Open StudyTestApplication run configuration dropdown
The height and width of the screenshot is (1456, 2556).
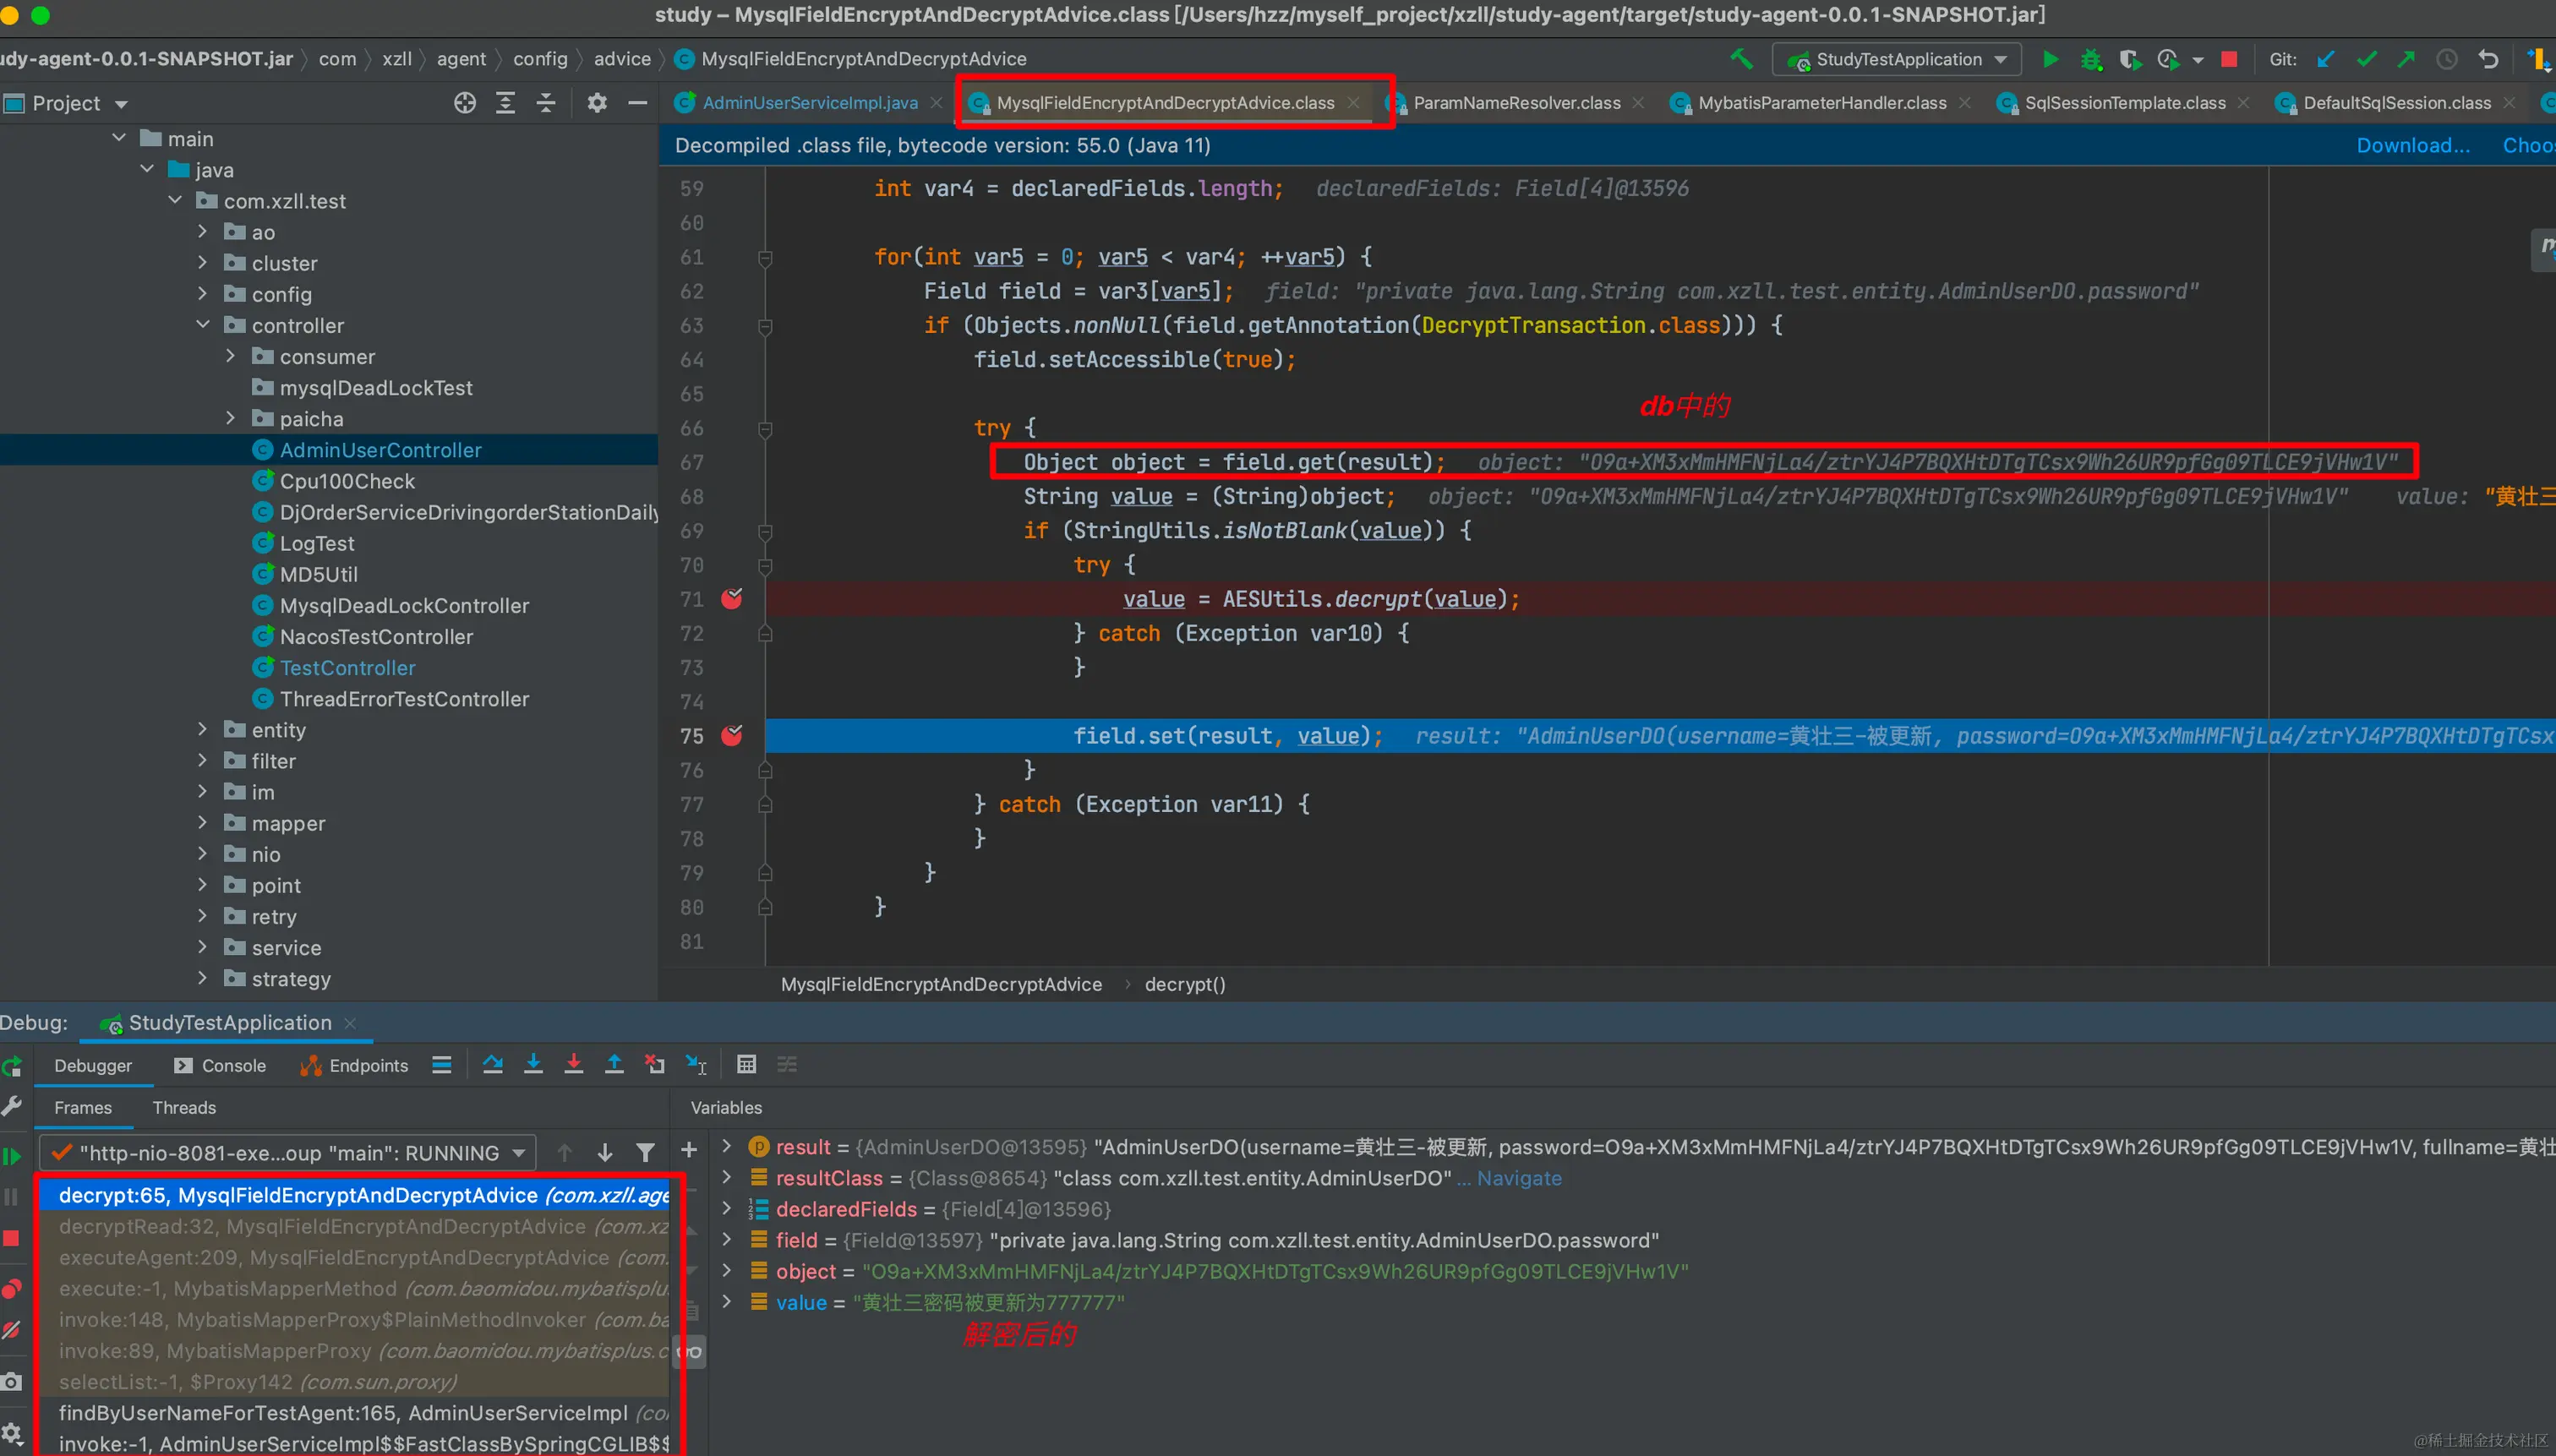pyautogui.click(x=1896, y=59)
